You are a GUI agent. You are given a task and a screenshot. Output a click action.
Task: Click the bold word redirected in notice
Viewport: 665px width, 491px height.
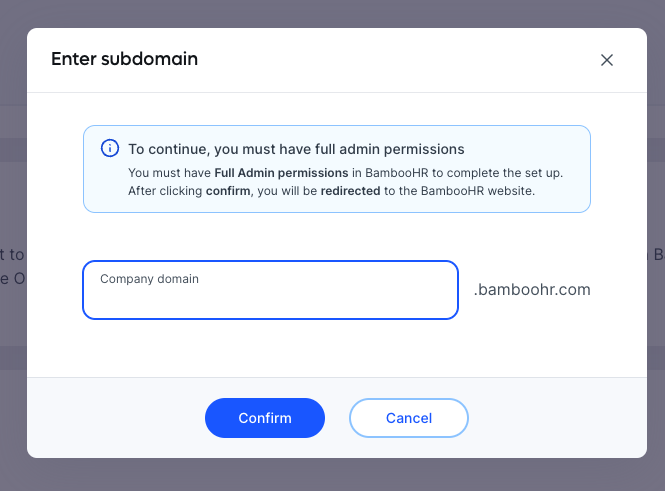point(350,191)
